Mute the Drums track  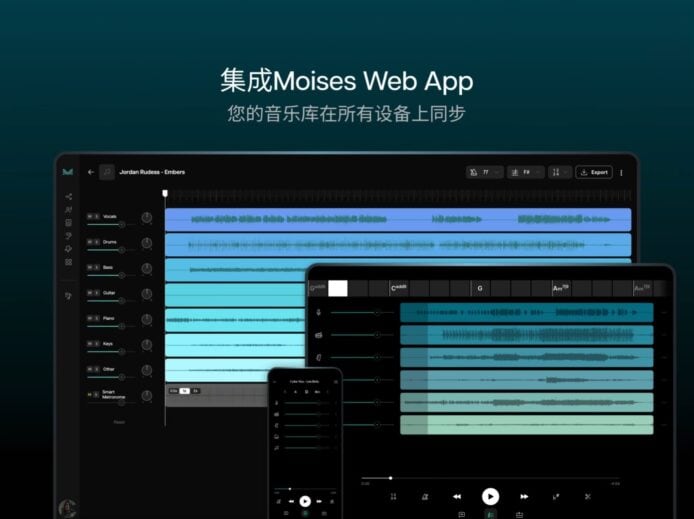point(89,241)
